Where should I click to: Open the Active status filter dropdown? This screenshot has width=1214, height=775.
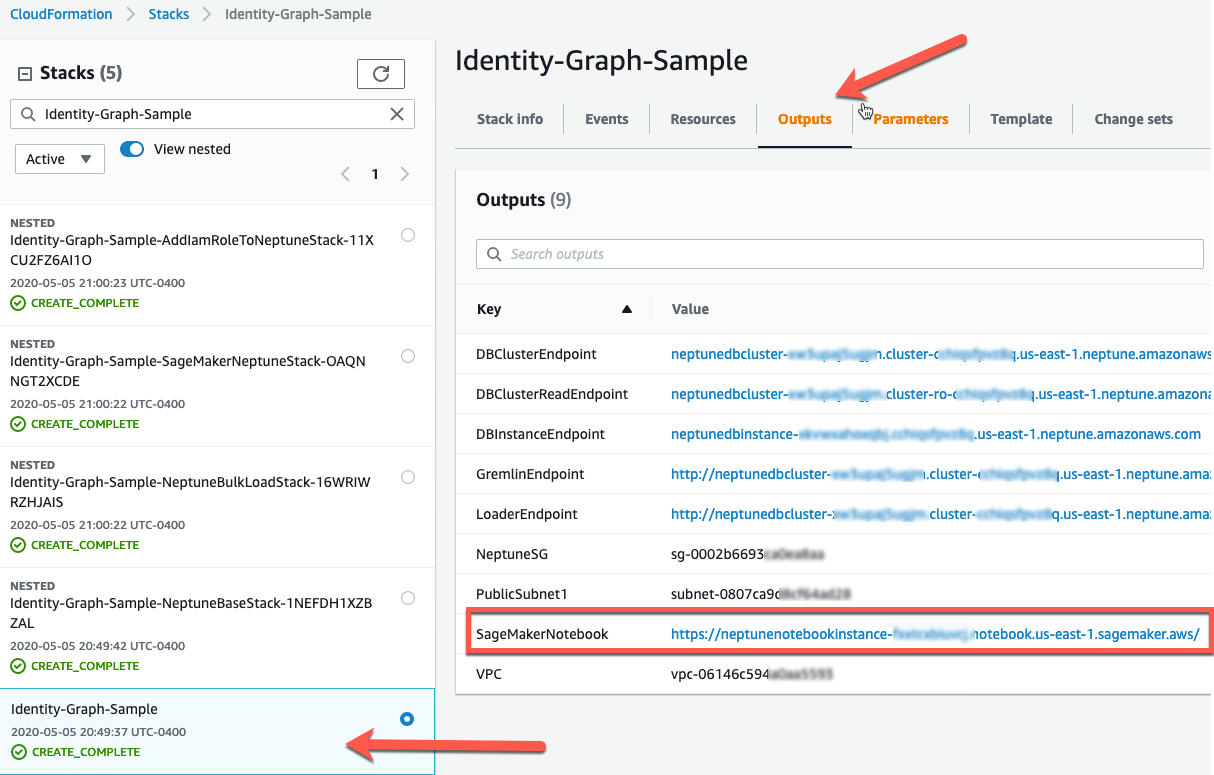[x=60, y=159]
